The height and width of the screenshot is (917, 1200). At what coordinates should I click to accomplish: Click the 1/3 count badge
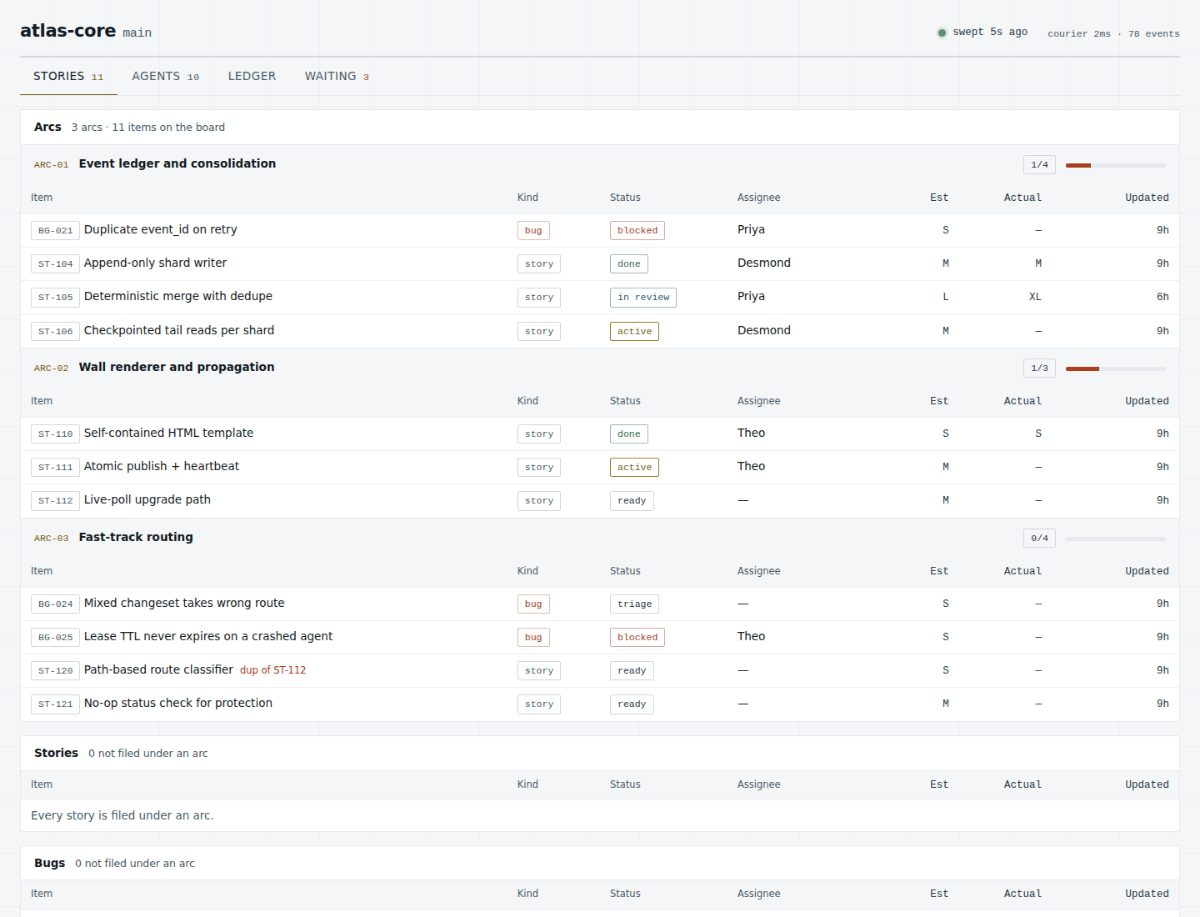point(1039,368)
